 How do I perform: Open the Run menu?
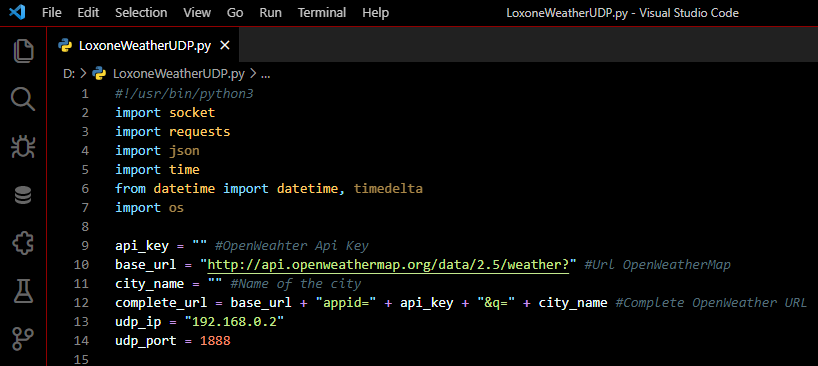coord(271,13)
